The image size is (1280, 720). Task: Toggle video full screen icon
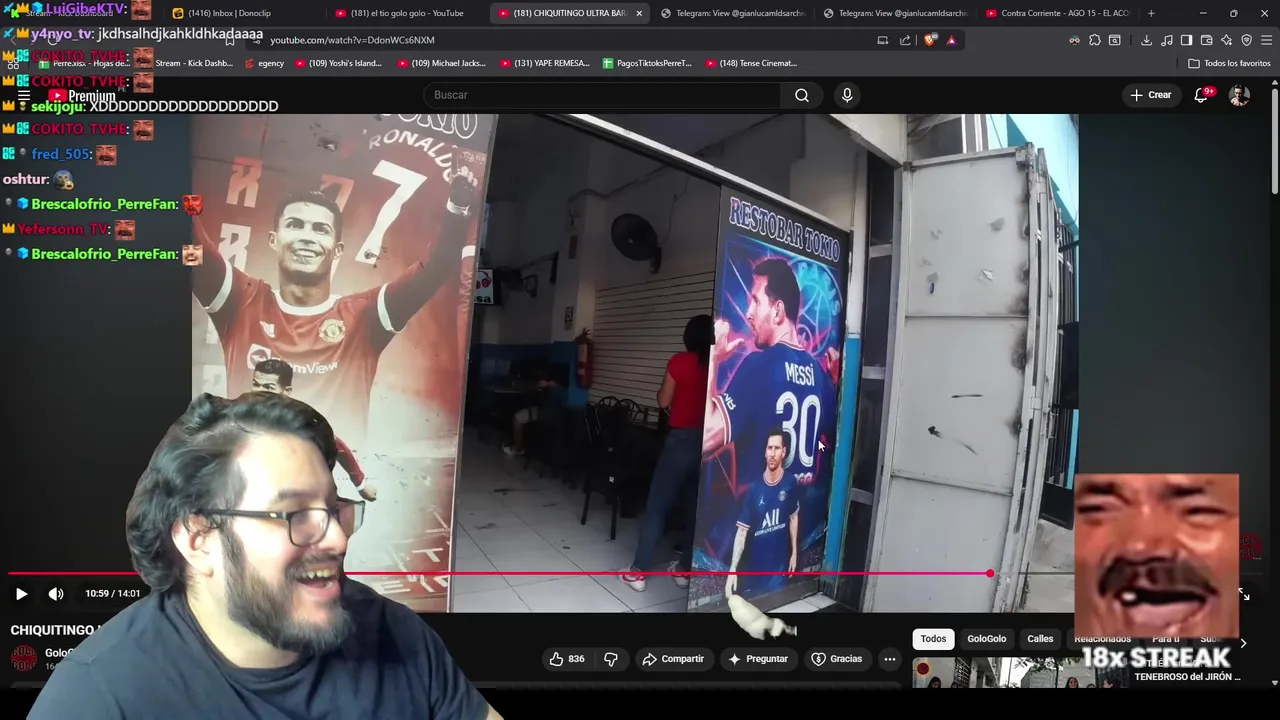tap(1244, 594)
